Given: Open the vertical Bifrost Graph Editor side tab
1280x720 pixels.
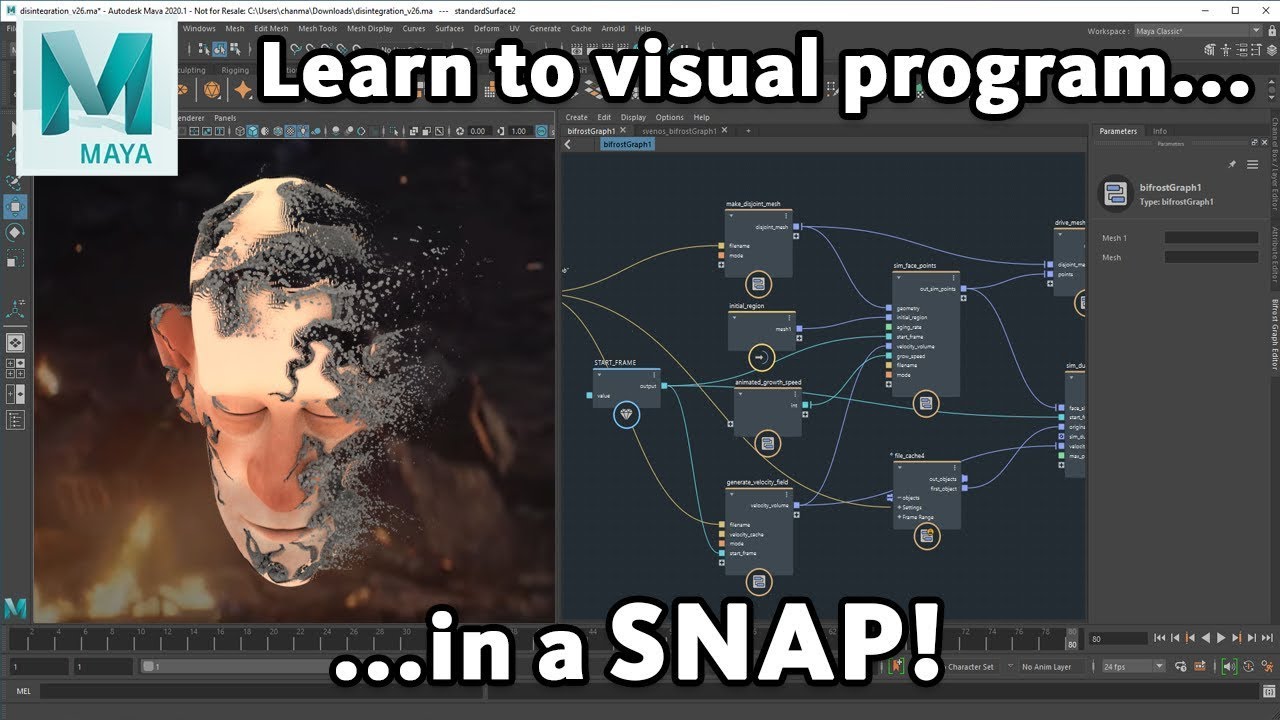Looking at the screenshot, I should pos(1274,334).
